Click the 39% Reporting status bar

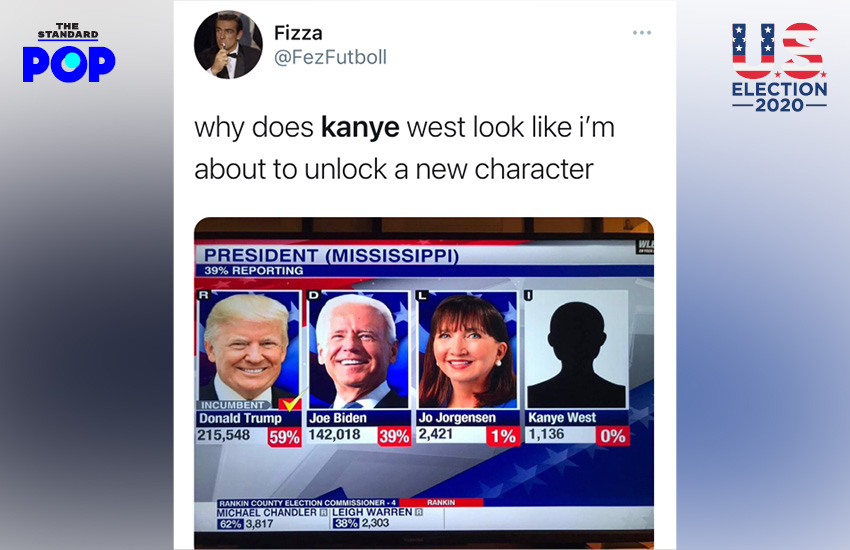[254, 270]
